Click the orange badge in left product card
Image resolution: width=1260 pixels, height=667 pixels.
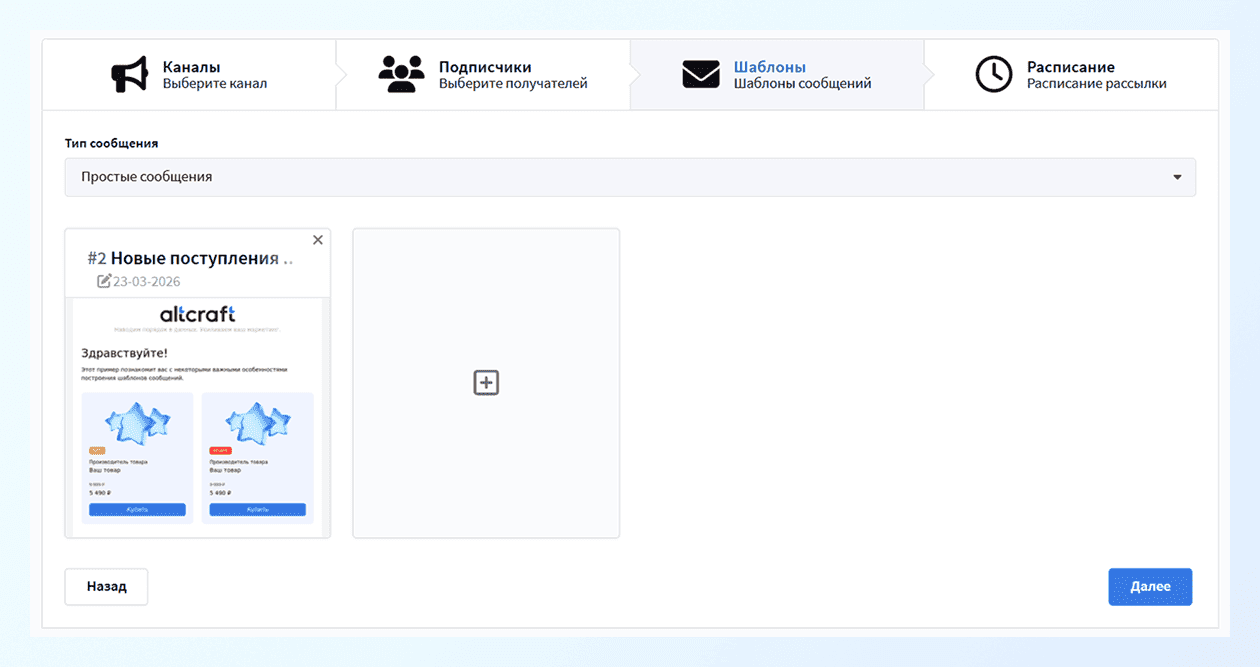click(97, 451)
